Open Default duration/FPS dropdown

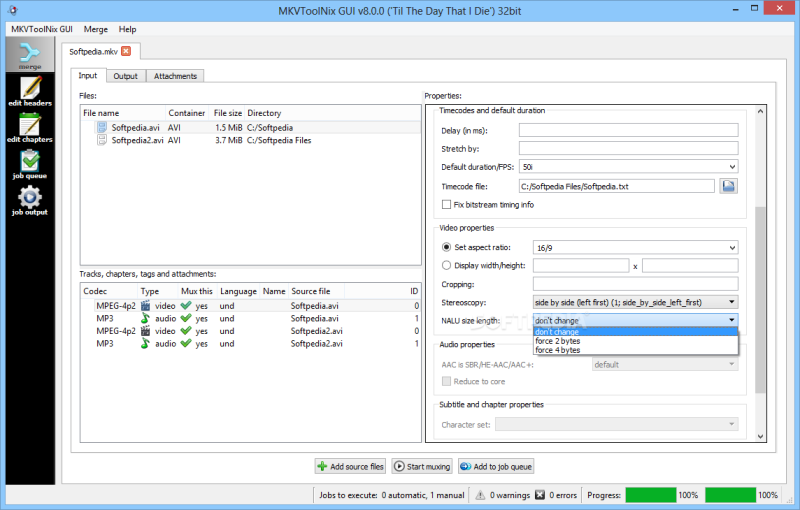(629, 167)
